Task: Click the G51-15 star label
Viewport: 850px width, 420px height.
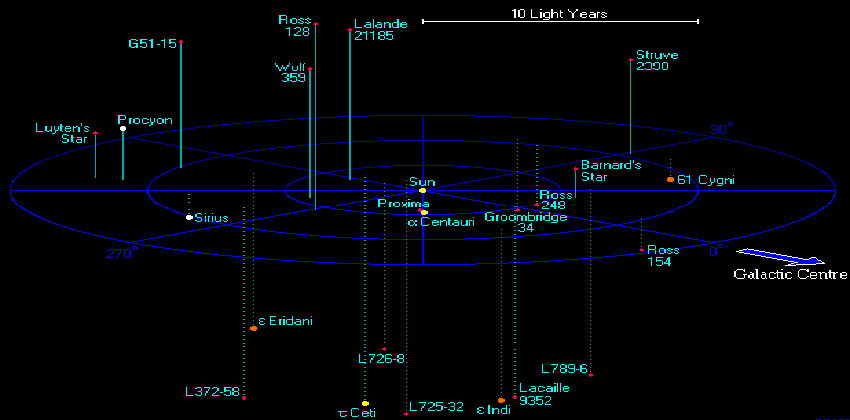Action: [152, 44]
